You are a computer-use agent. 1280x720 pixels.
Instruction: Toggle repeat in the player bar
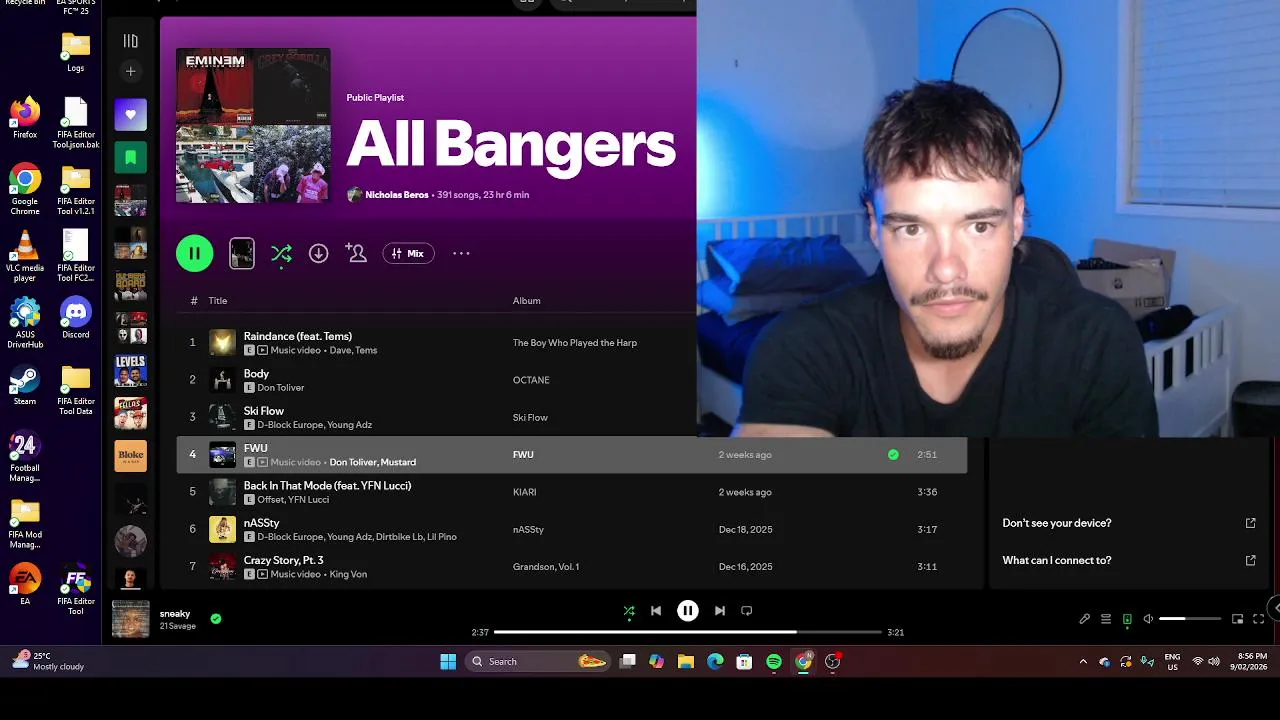point(747,611)
